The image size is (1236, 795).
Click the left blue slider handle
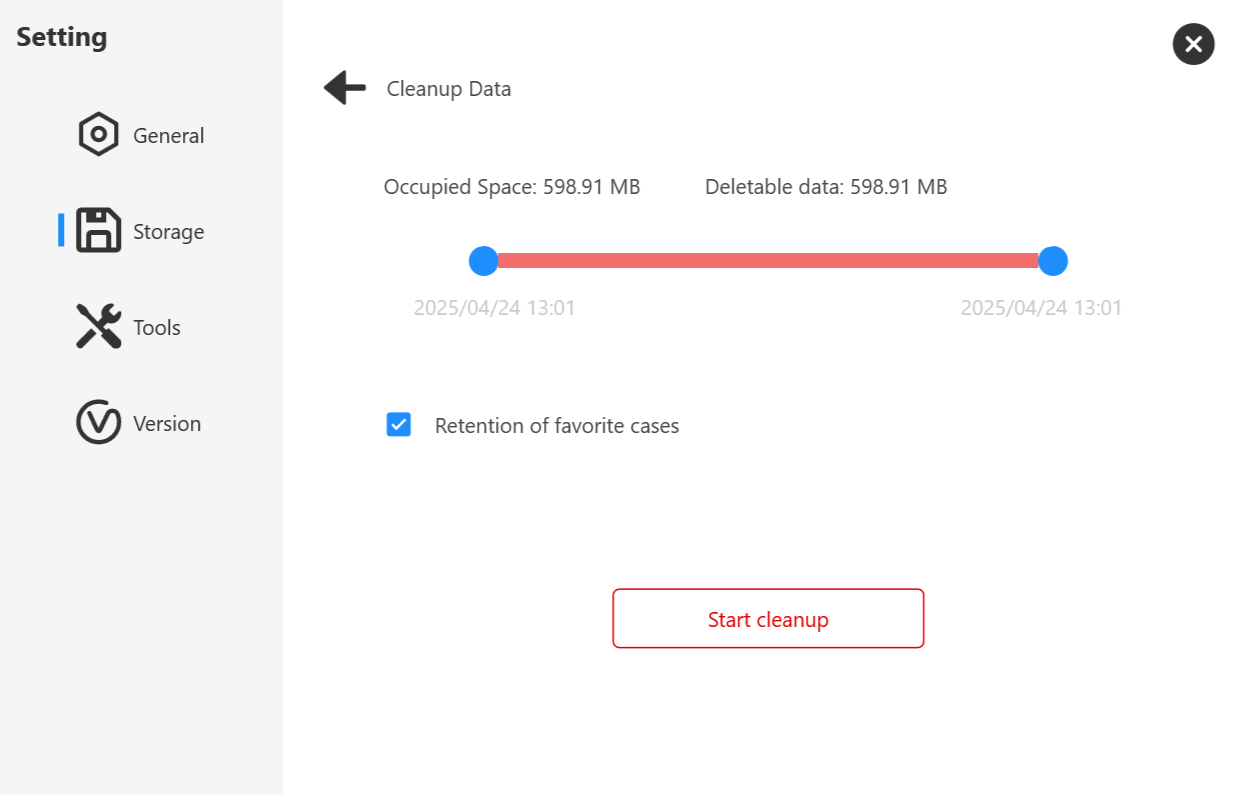(484, 261)
